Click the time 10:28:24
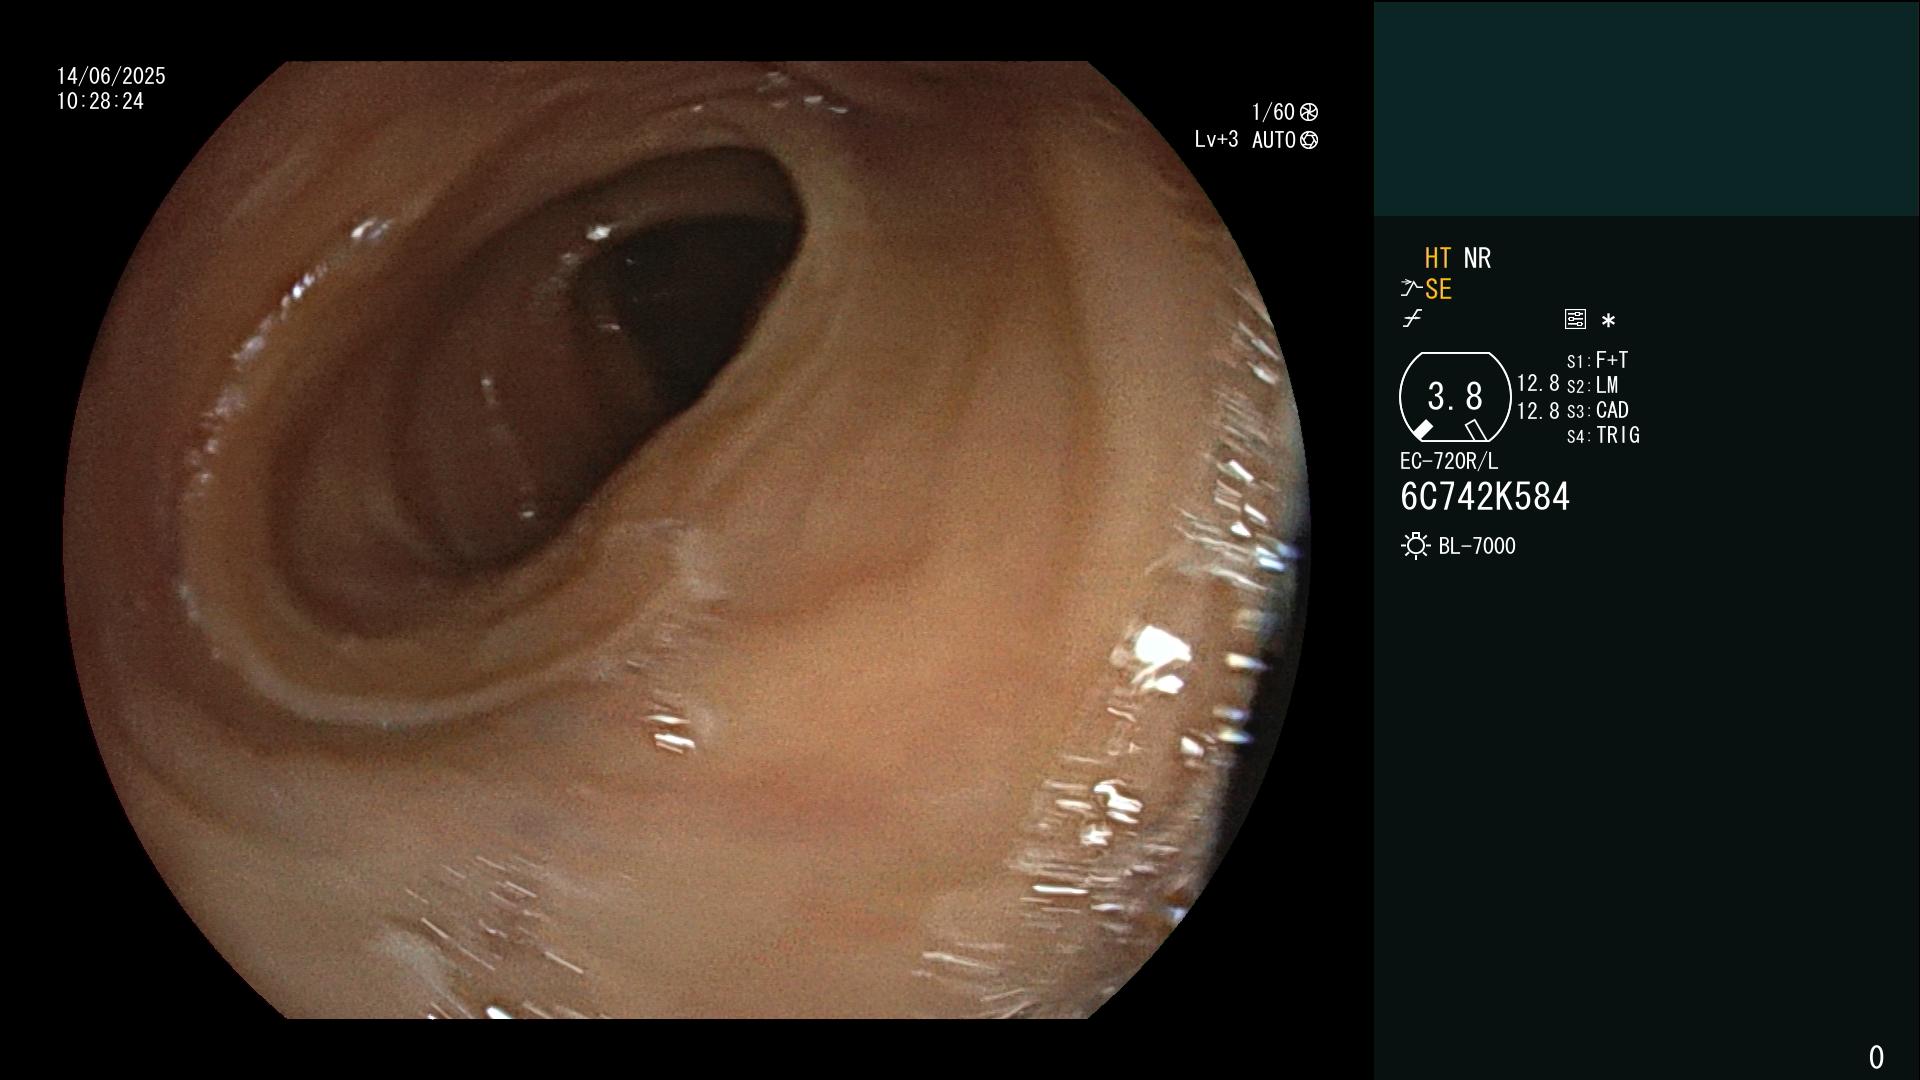Image resolution: width=1920 pixels, height=1080 pixels. [x=100, y=102]
